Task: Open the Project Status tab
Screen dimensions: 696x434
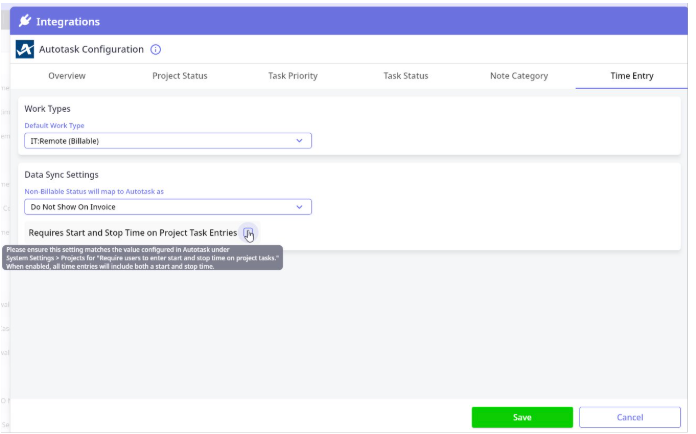Action: (180, 76)
